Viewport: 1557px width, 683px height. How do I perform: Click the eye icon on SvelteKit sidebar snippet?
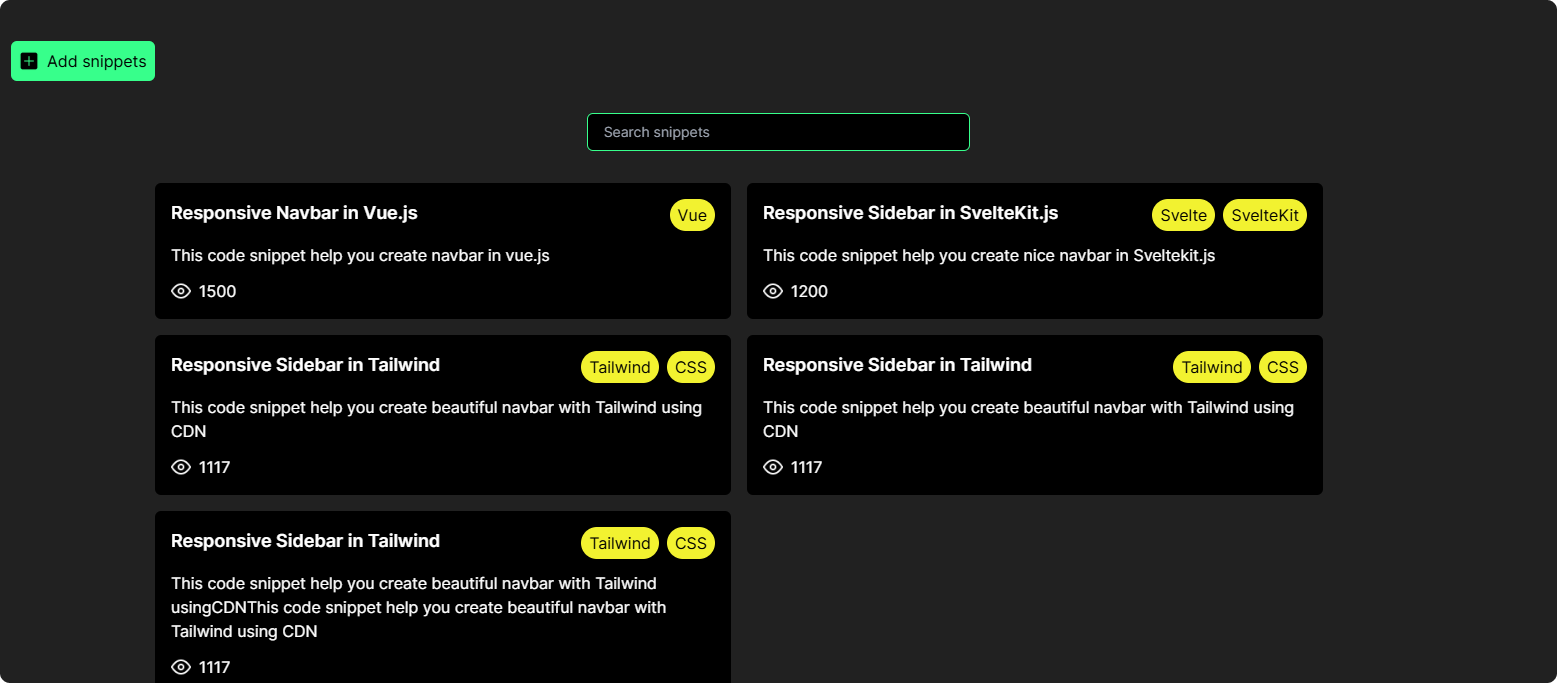point(773,291)
